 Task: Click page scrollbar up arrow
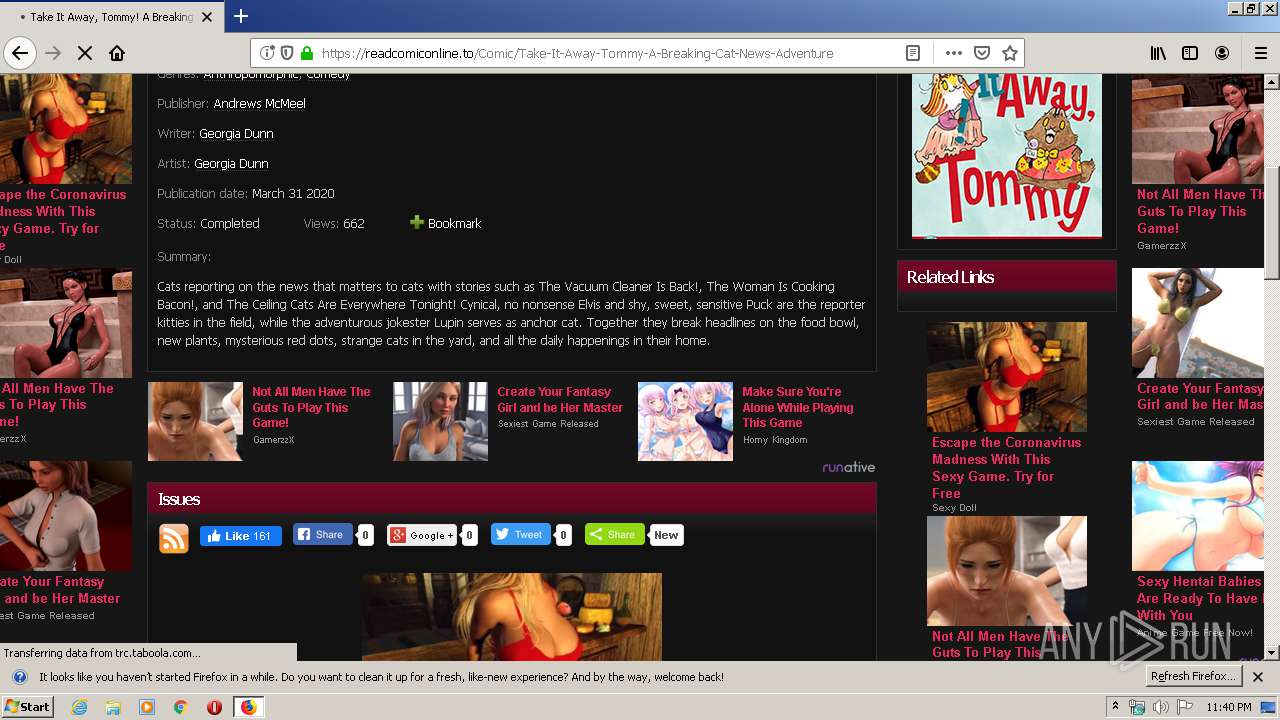1271,82
